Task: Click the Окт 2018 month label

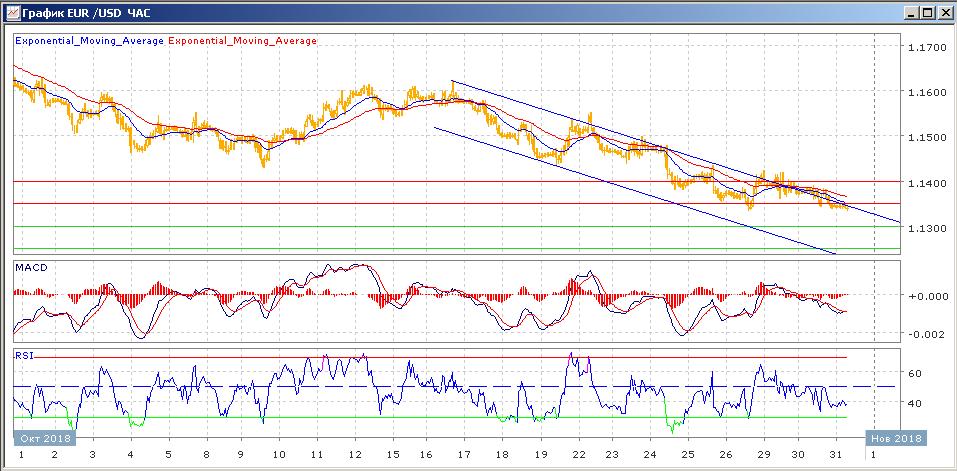Action: point(41,438)
